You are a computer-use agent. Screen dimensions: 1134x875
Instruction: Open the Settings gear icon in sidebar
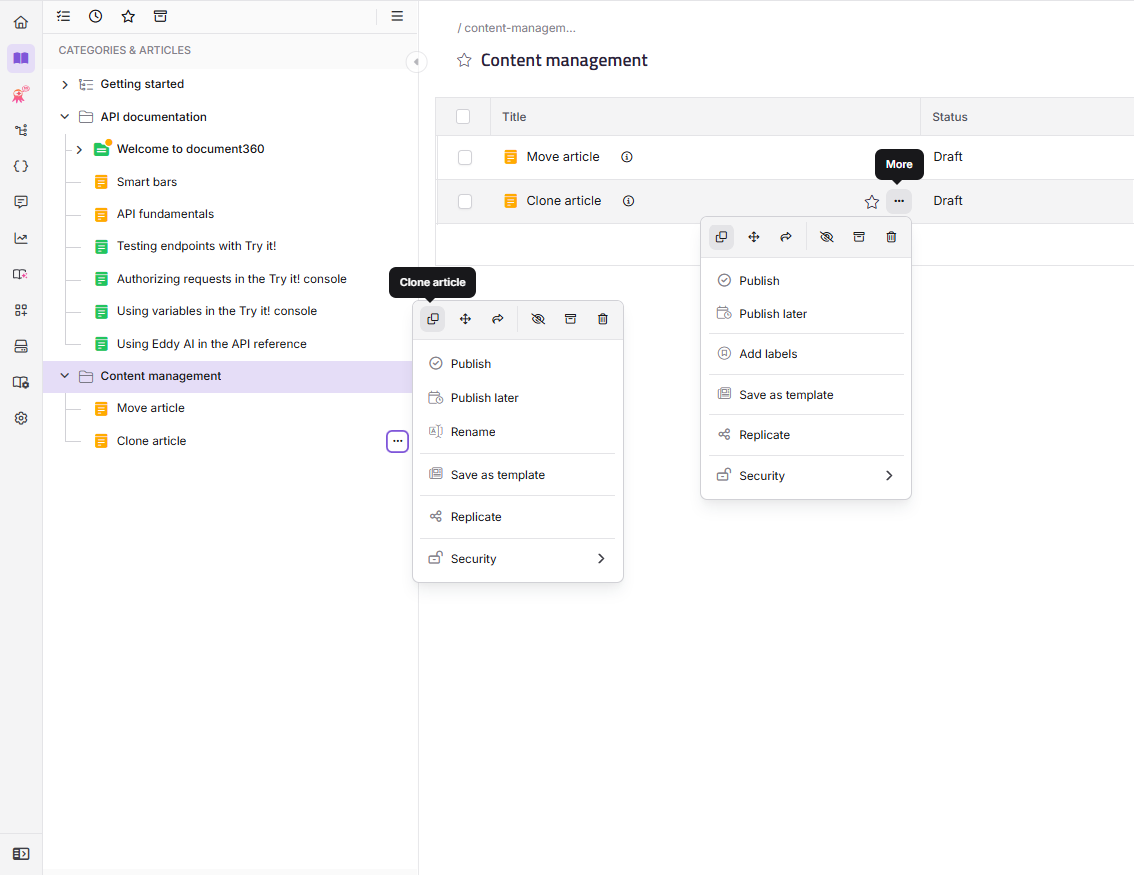pos(21,418)
